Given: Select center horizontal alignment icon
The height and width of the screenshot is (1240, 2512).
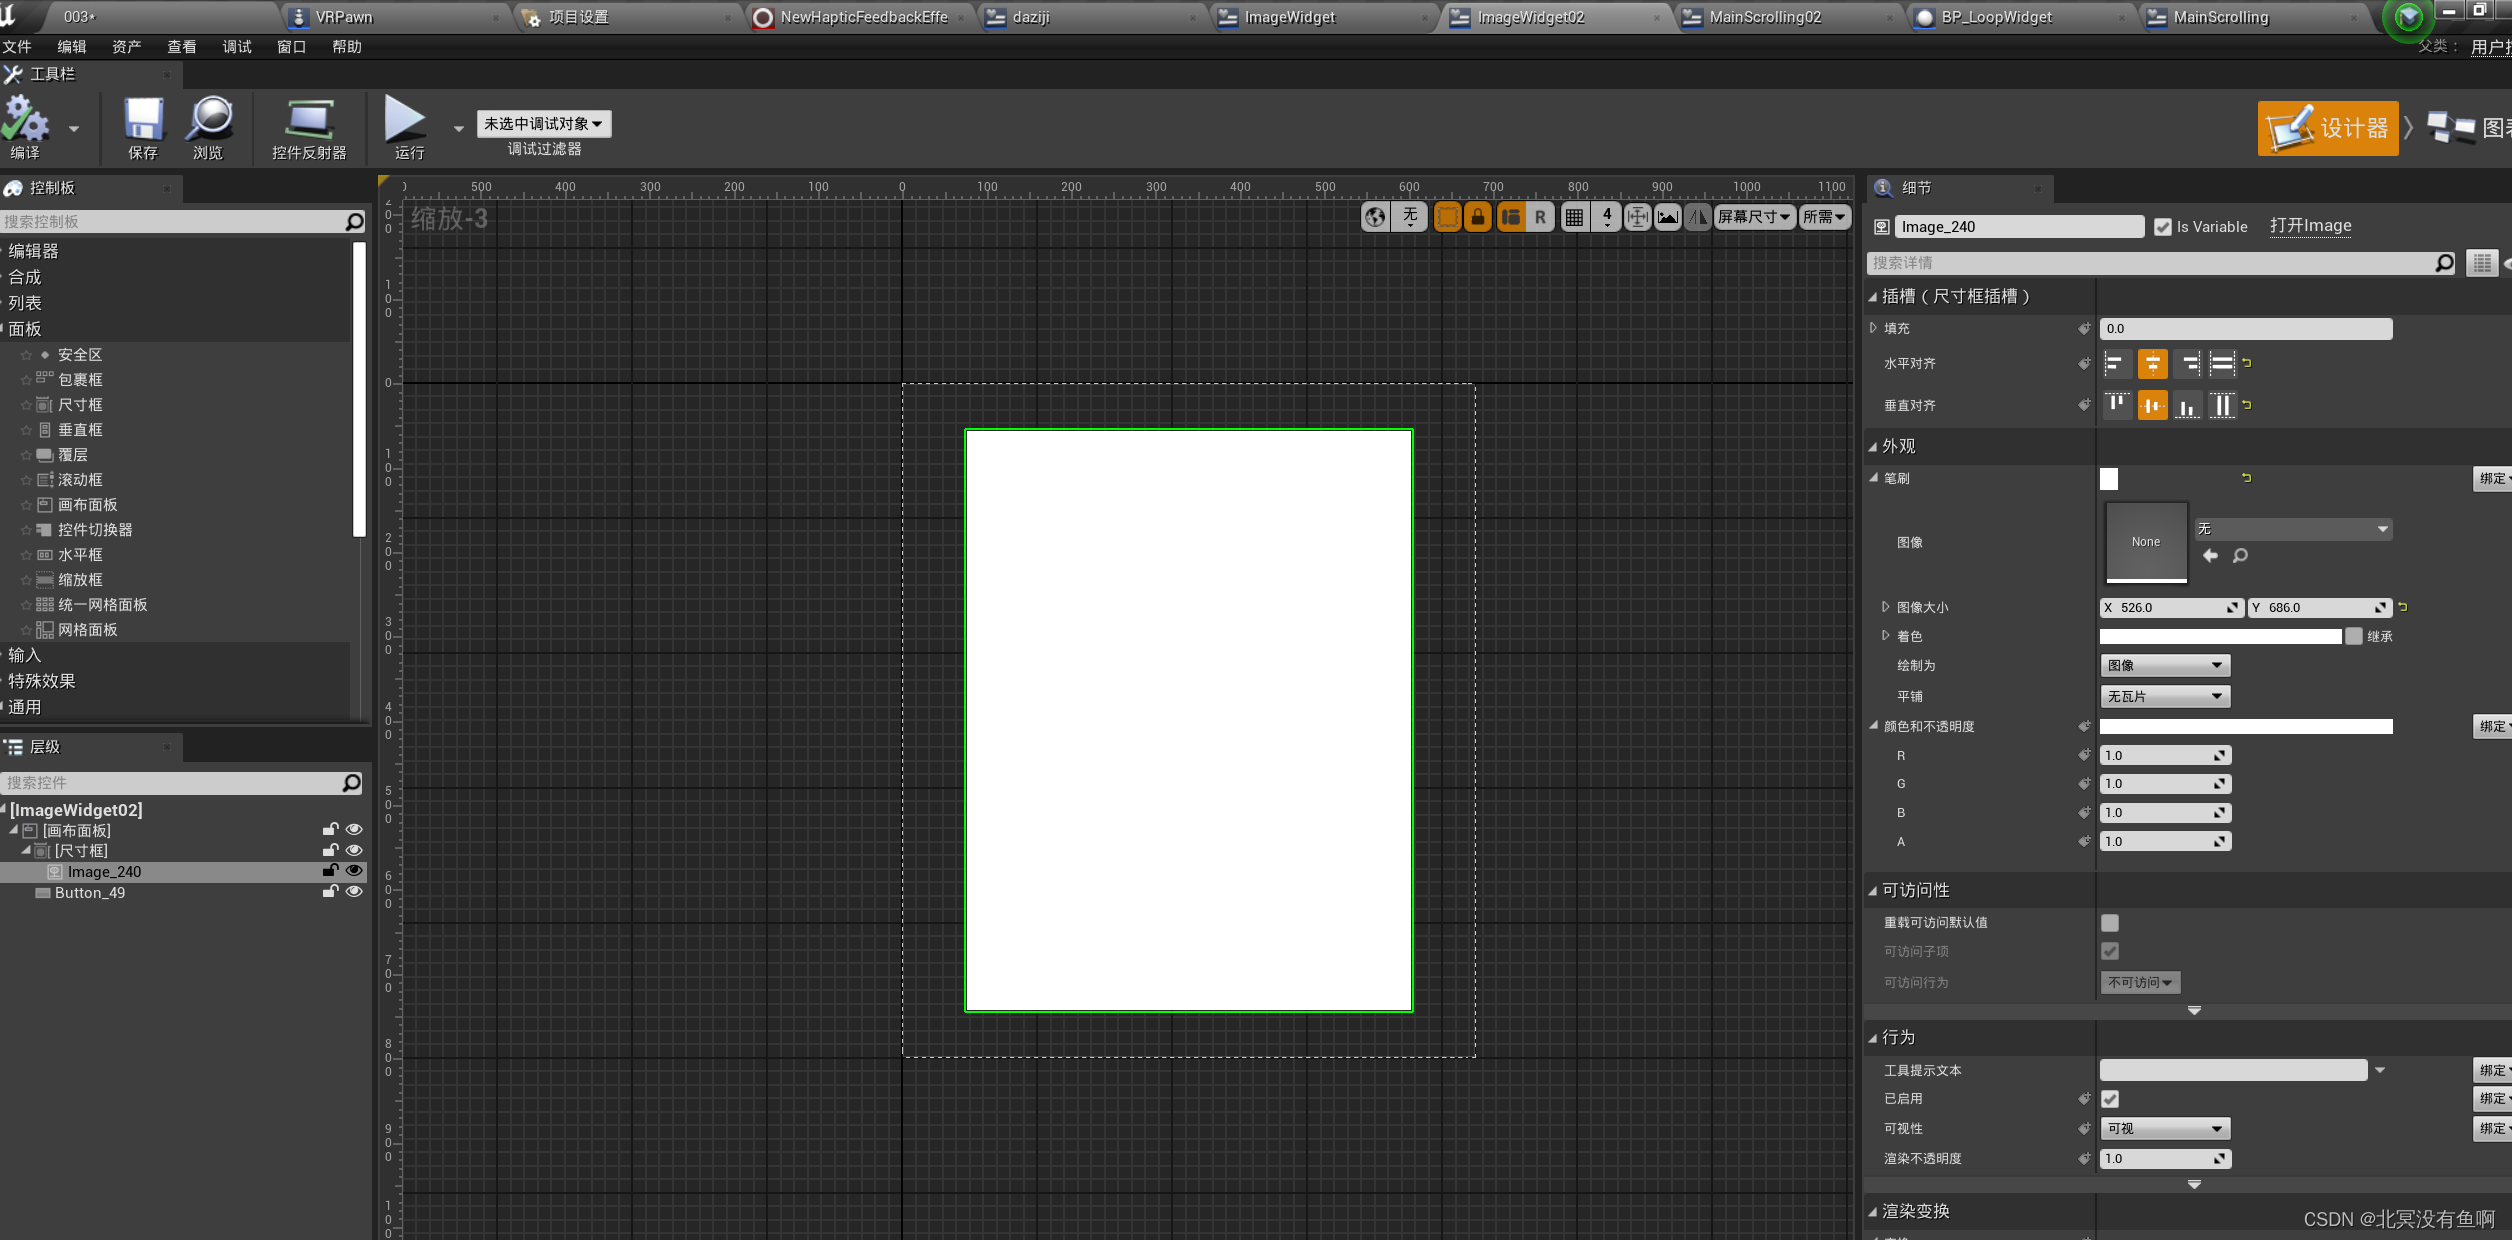Looking at the screenshot, I should pos(2152,364).
